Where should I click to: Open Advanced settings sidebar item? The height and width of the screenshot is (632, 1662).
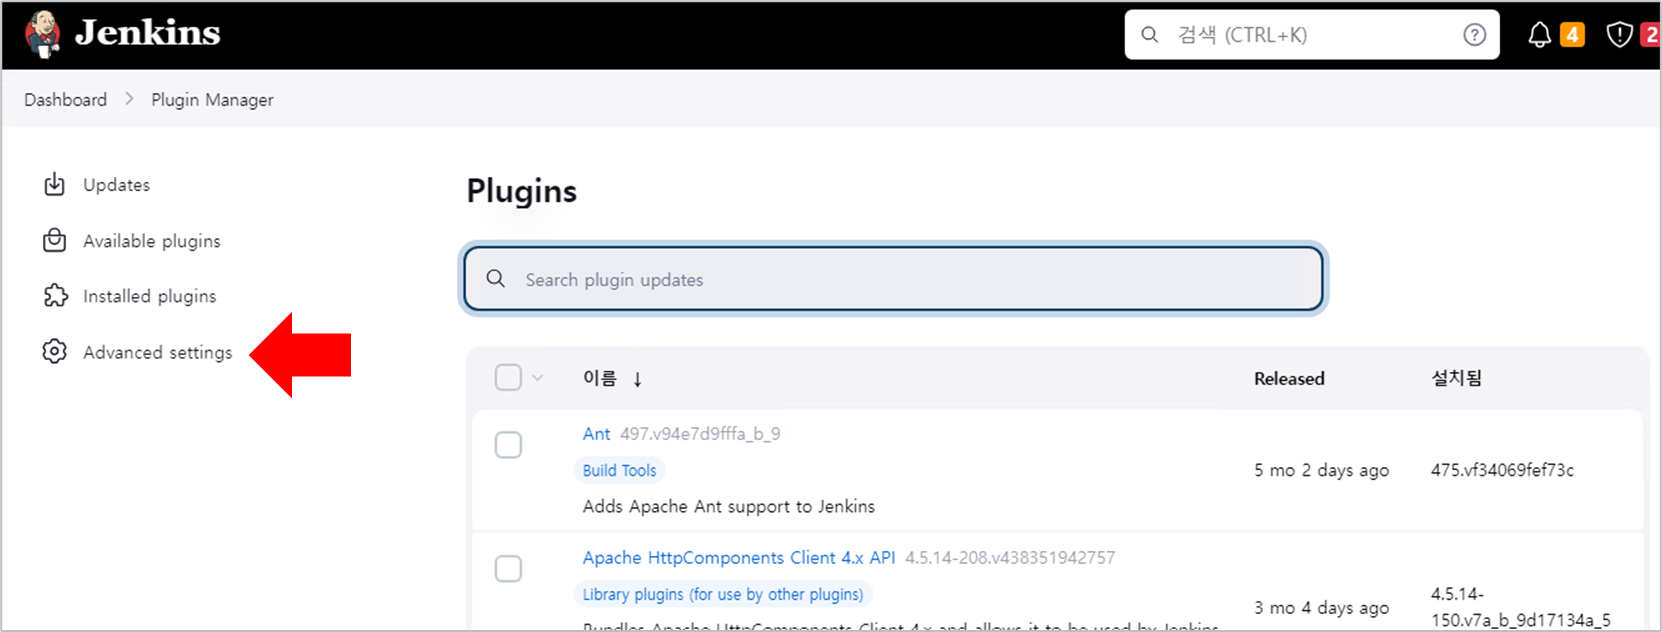click(158, 352)
